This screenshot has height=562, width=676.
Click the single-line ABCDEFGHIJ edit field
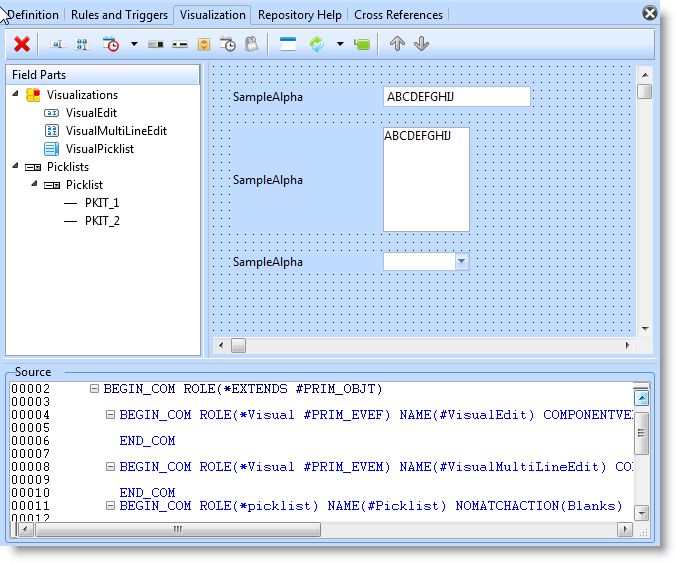click(x=457, y=97)
